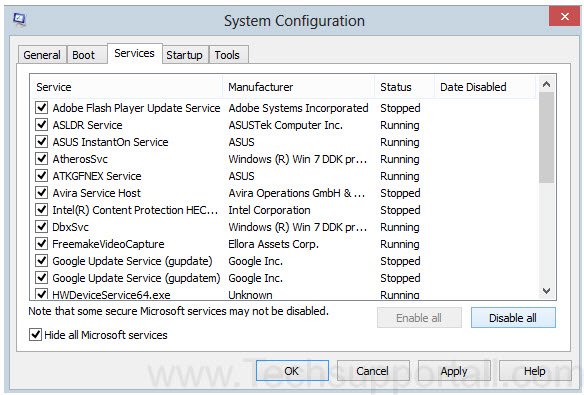This screenshot has height=395, width=584.
Task: Click the Cancel button
Action: [373, 371]
